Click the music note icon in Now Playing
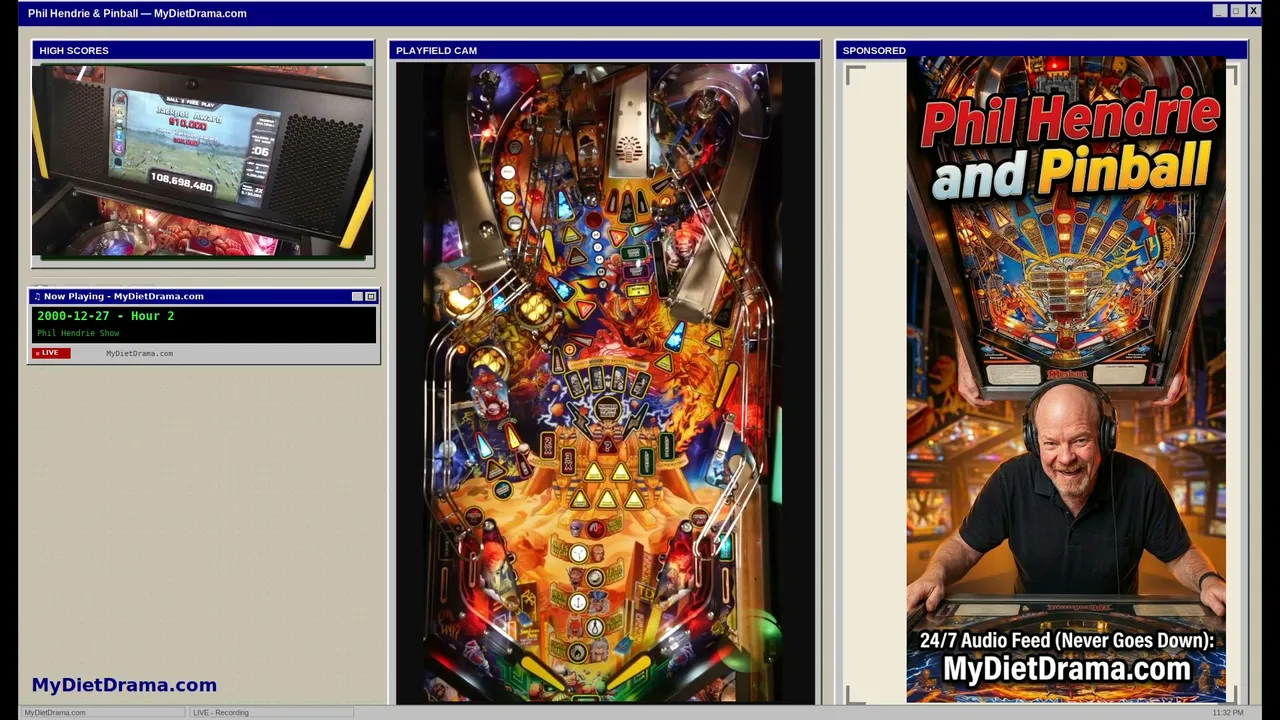1280x720 pixels. pyautogui.click(x=37, y=296)
